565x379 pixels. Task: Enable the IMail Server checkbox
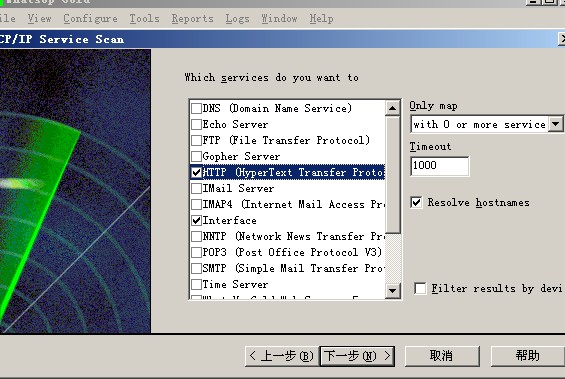tap(196, 188)
